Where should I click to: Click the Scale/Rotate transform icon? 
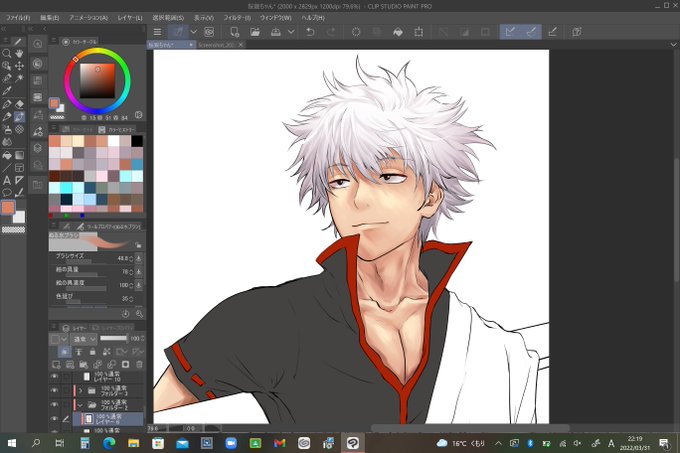pos(418,32)
